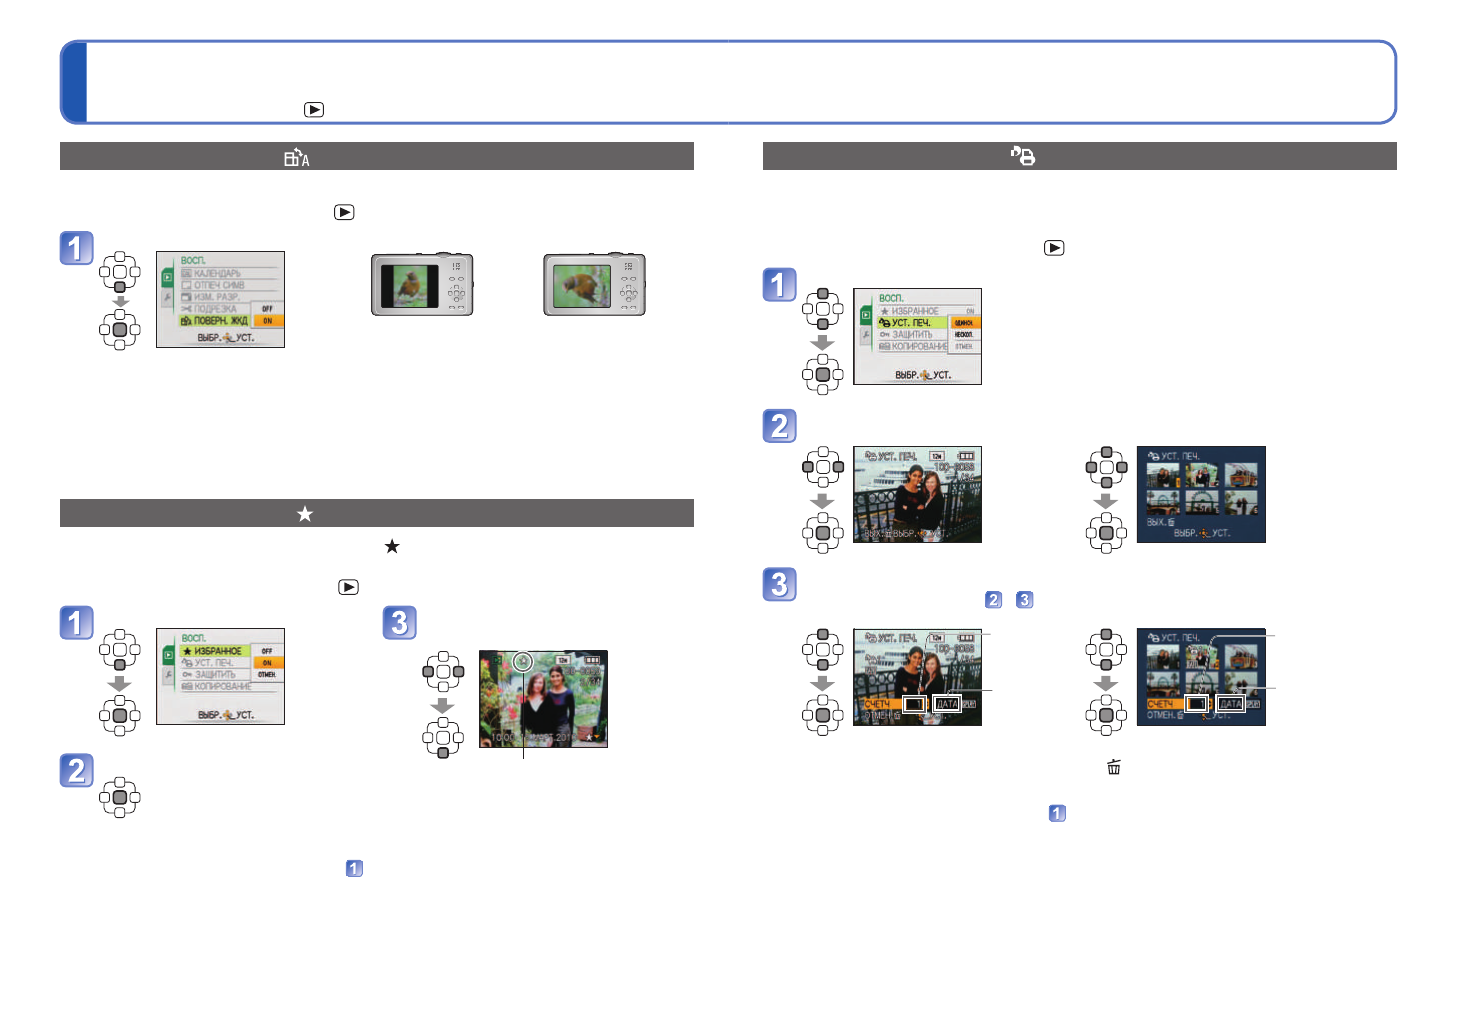The height and width of the screenshot is (1032, 1457).
Task: Click the print count box beside СЧЕТЧ on single-photo screen
Action: tap(914, 704)
